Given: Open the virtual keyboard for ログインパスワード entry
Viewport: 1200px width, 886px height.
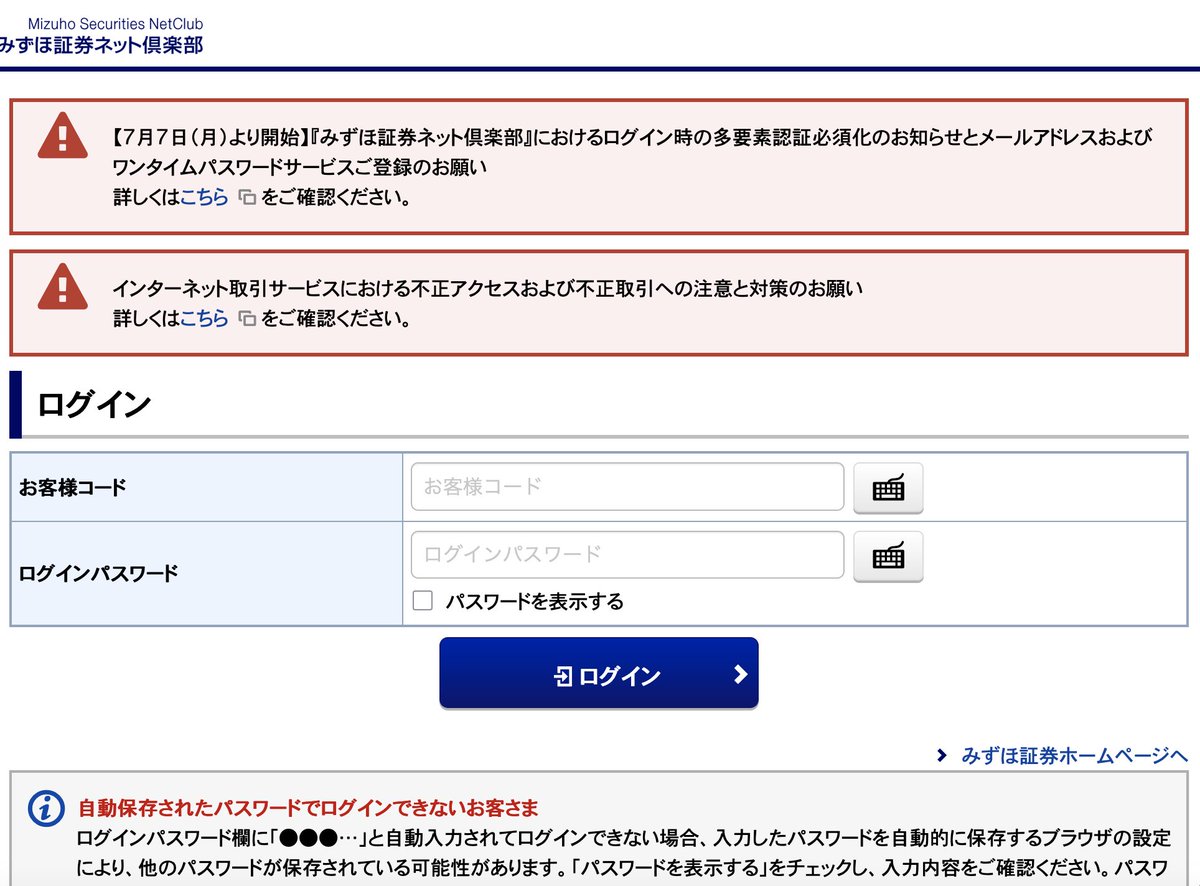Looking at the screenshot, I should click(887, 556).
